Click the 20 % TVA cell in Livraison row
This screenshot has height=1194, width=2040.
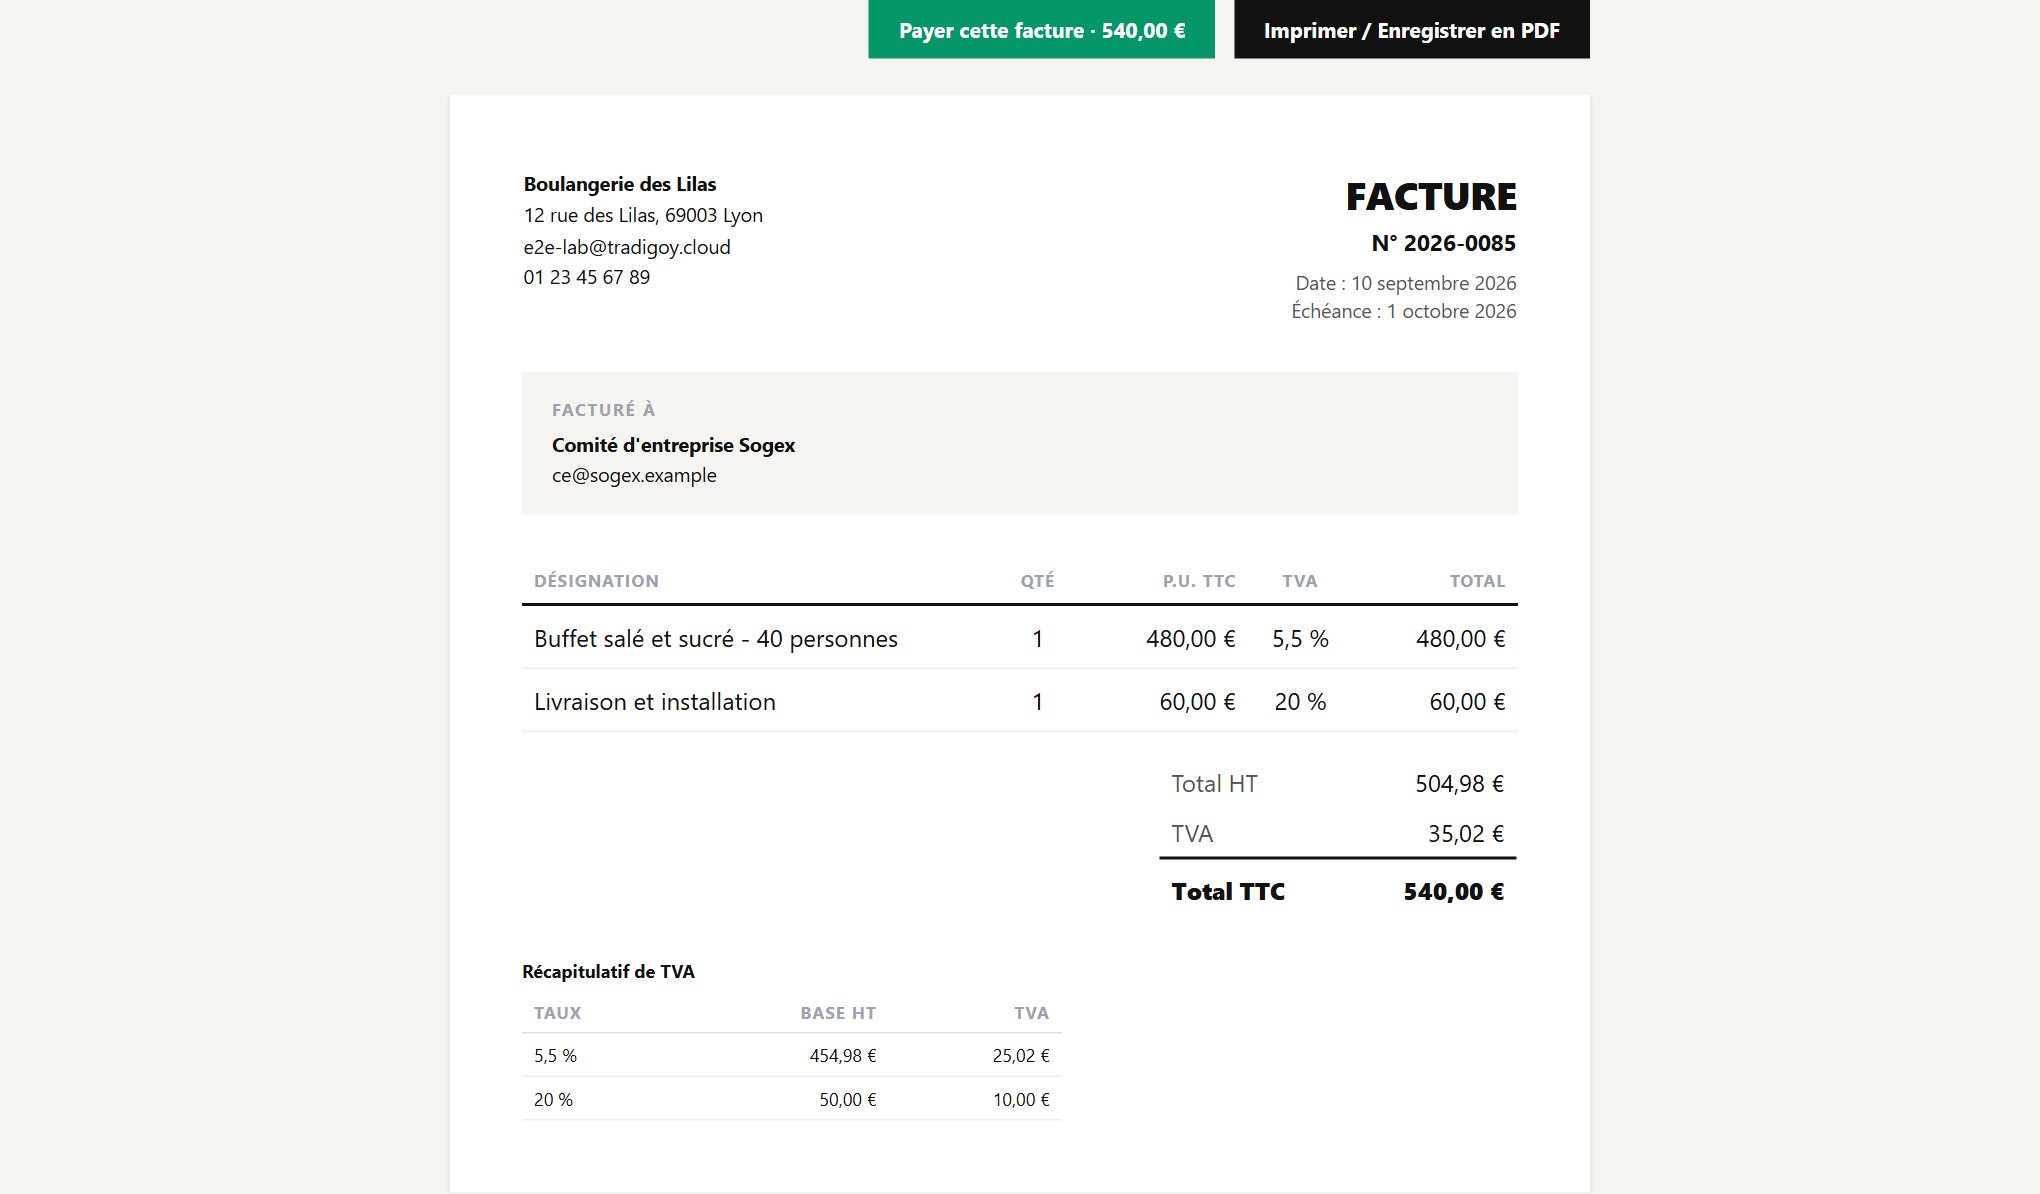click(1300, 702)
